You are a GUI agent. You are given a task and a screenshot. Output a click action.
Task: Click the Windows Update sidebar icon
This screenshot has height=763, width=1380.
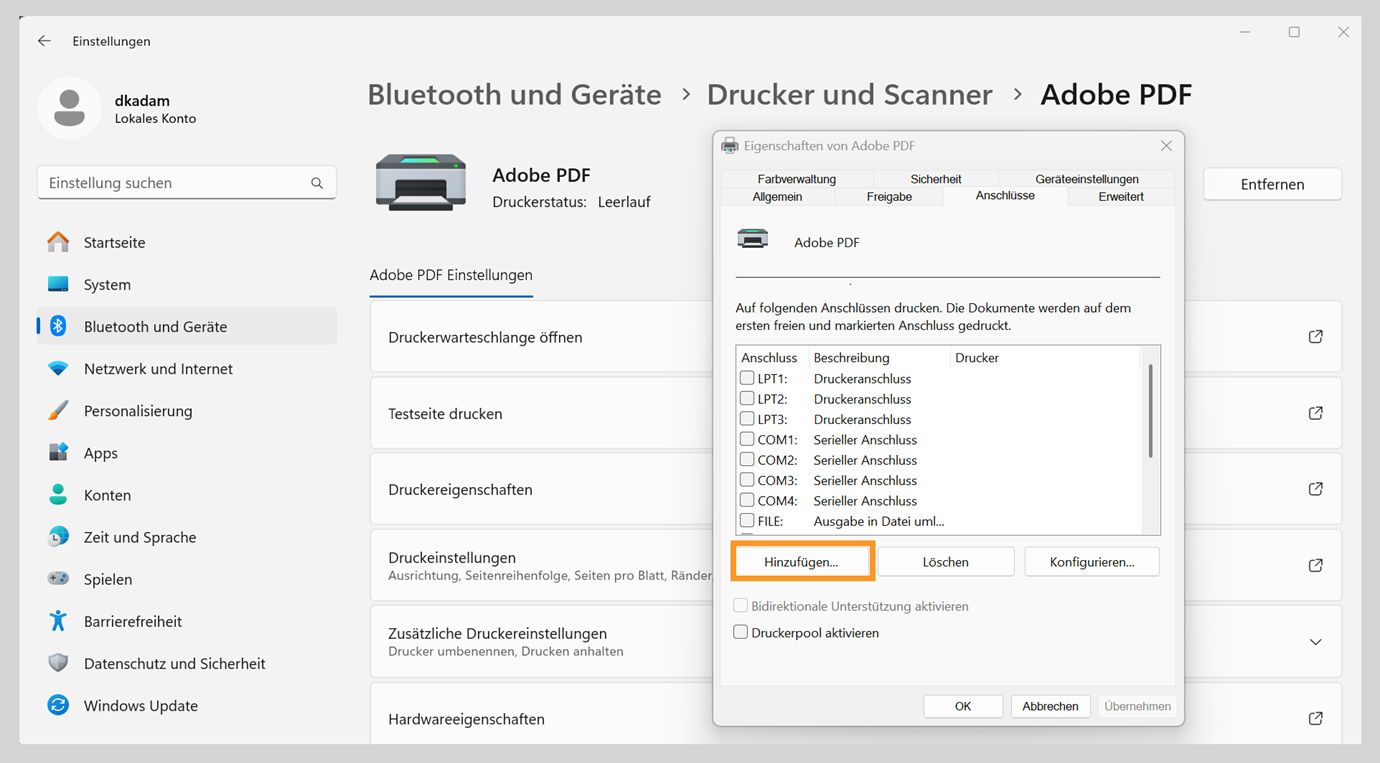point(59,705)
